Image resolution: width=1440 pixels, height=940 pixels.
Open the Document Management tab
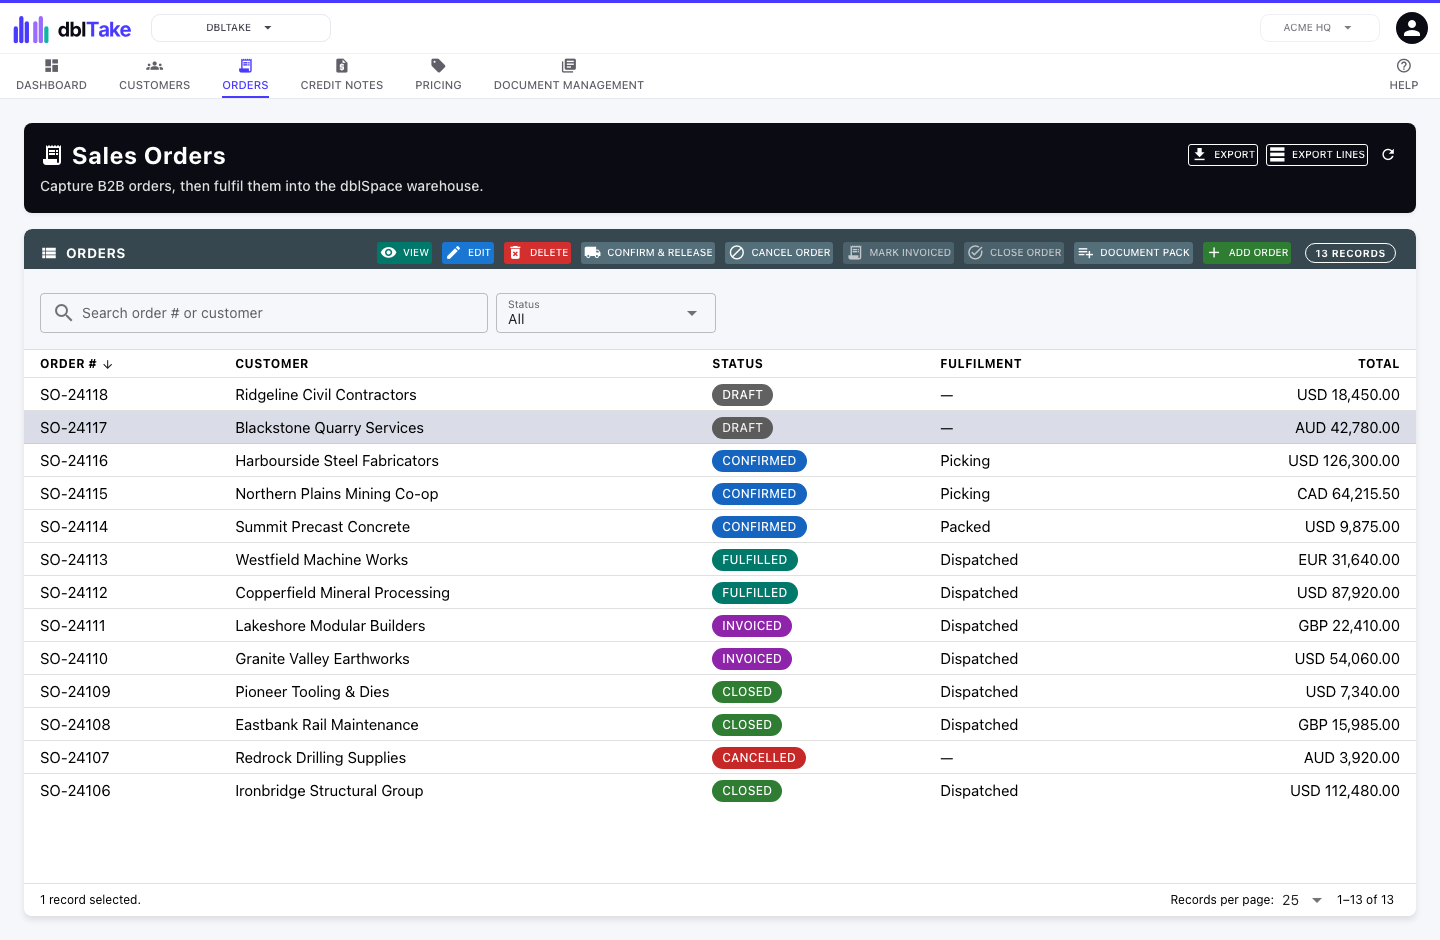click(569, 75)
